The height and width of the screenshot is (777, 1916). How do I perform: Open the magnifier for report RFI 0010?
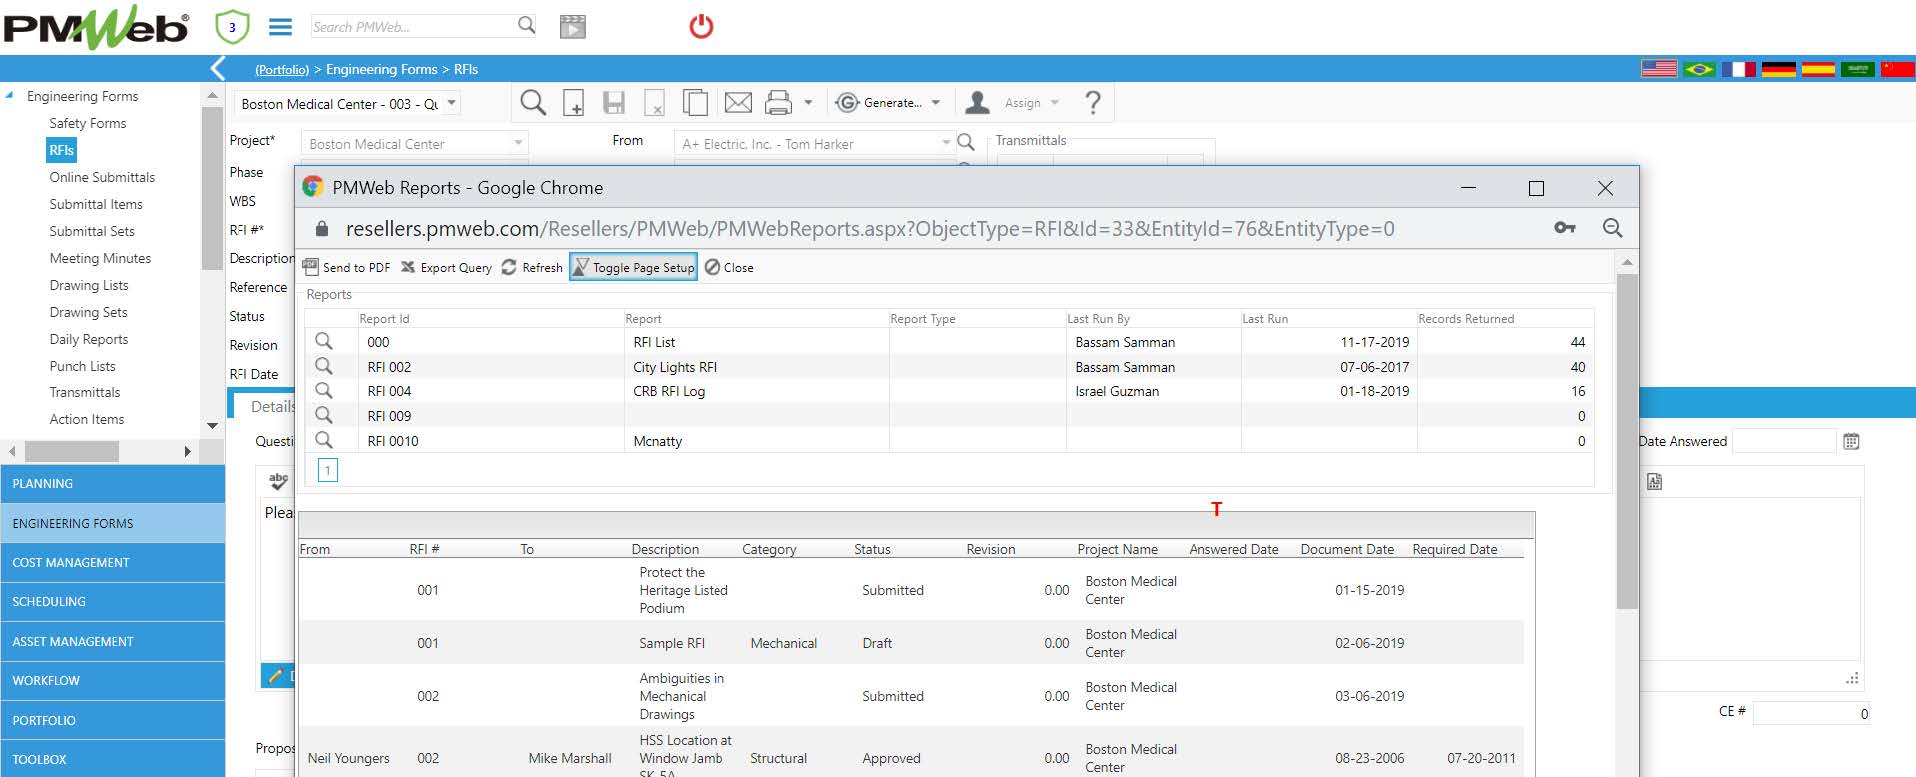point(324,440)
